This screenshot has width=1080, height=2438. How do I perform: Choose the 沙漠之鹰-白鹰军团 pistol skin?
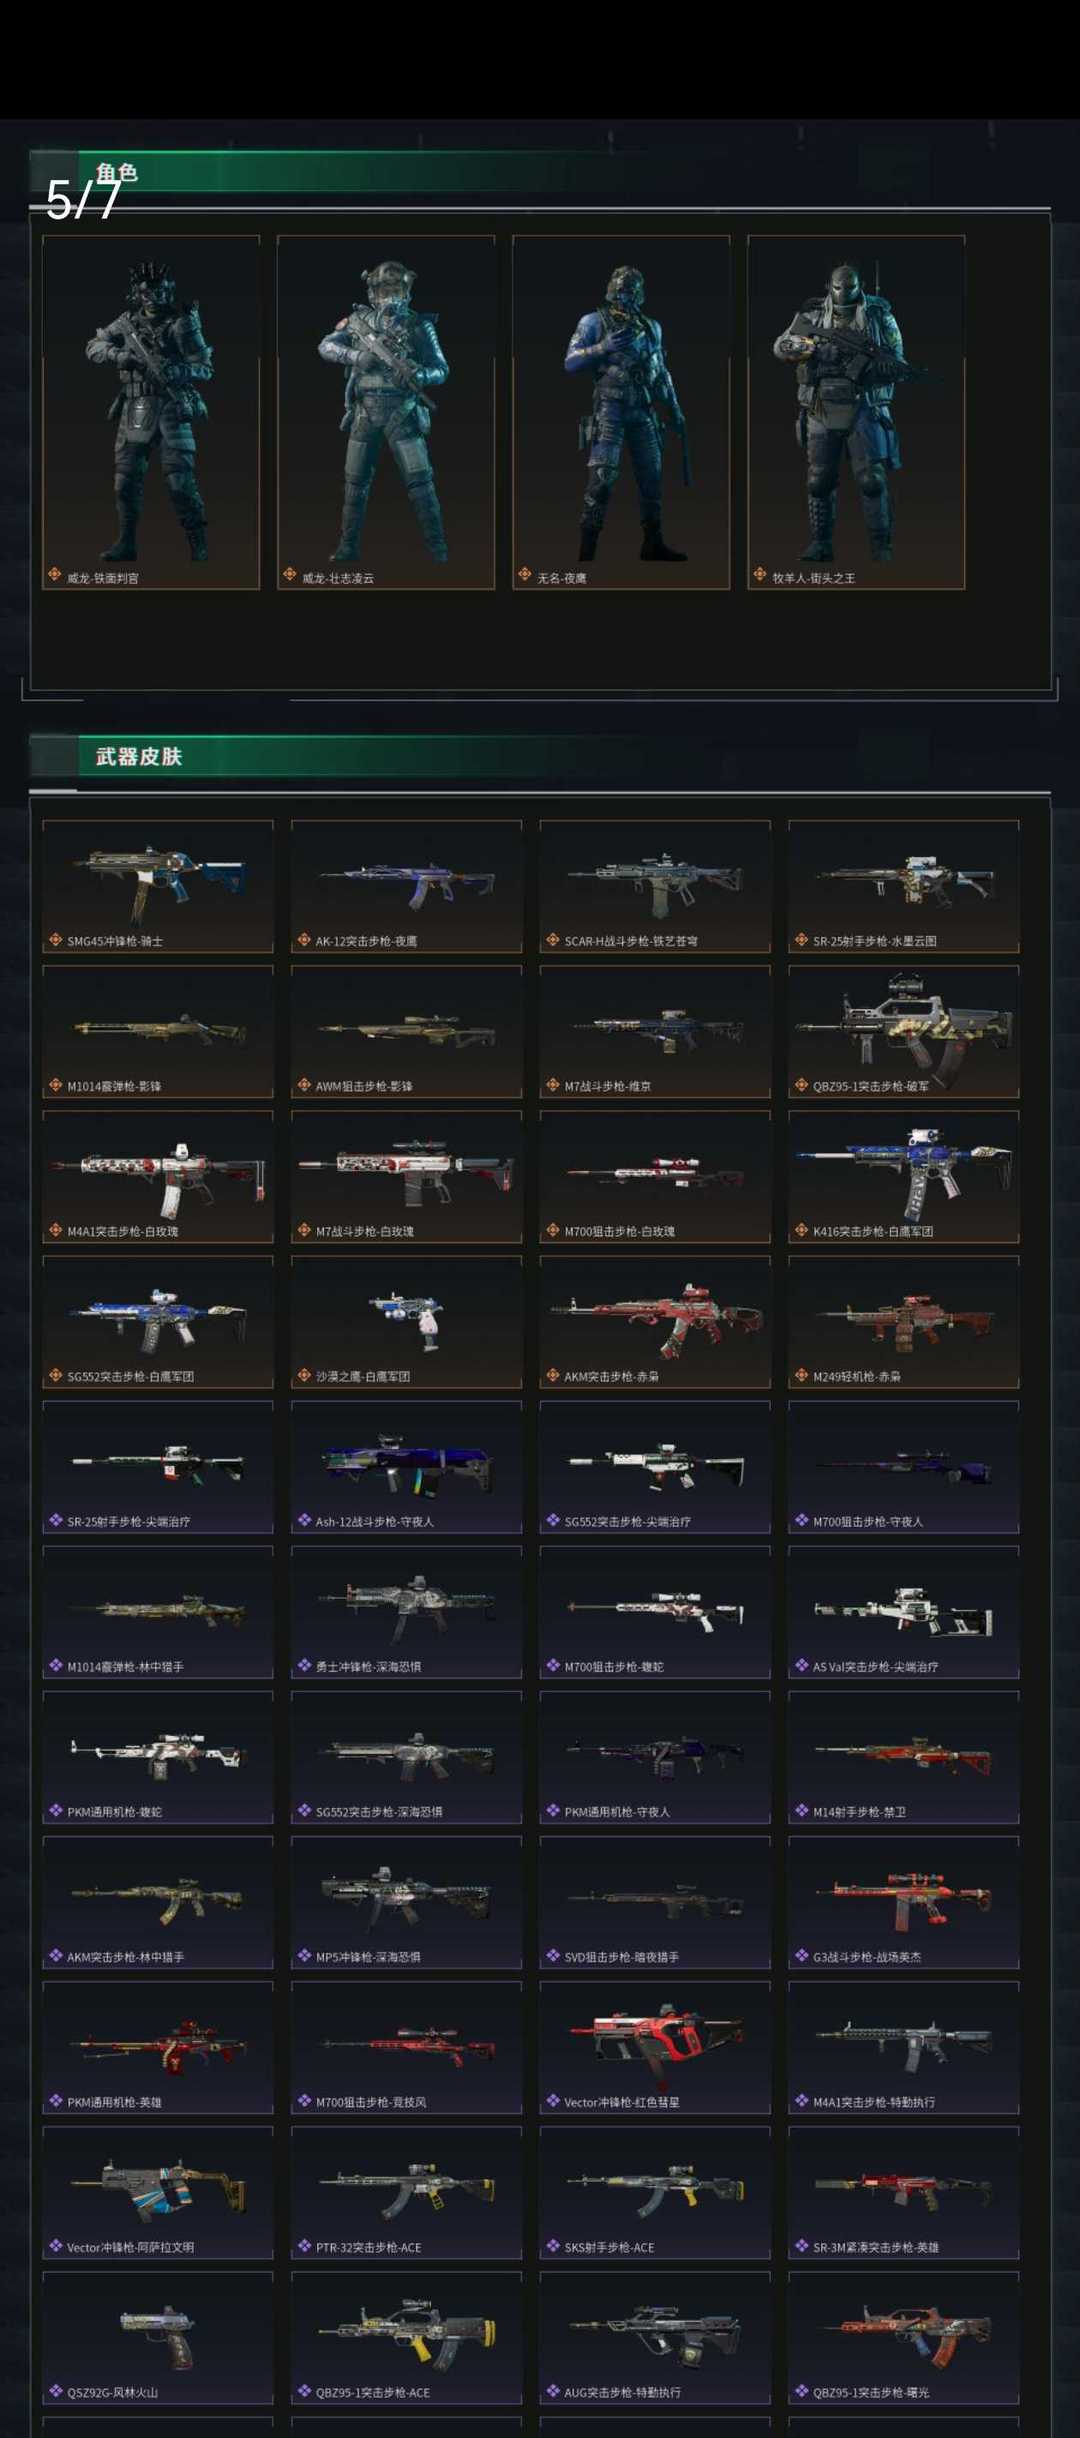pos(406,1321)
